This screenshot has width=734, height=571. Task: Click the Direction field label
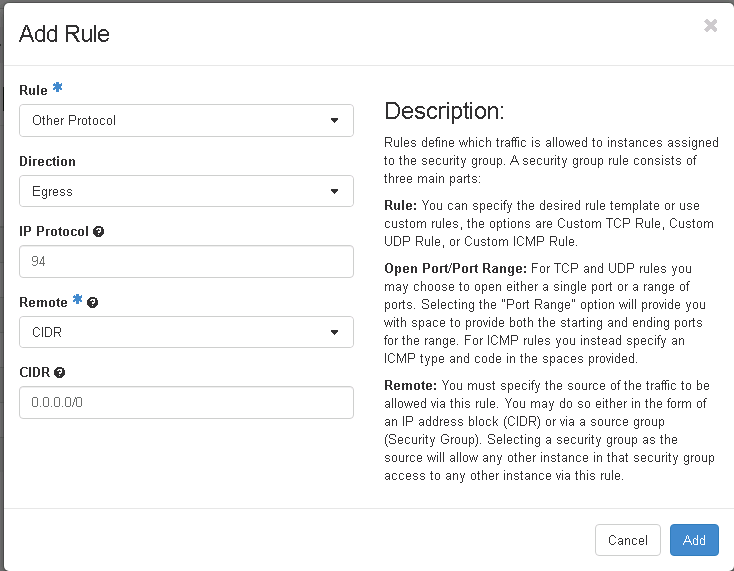point(47,161)
